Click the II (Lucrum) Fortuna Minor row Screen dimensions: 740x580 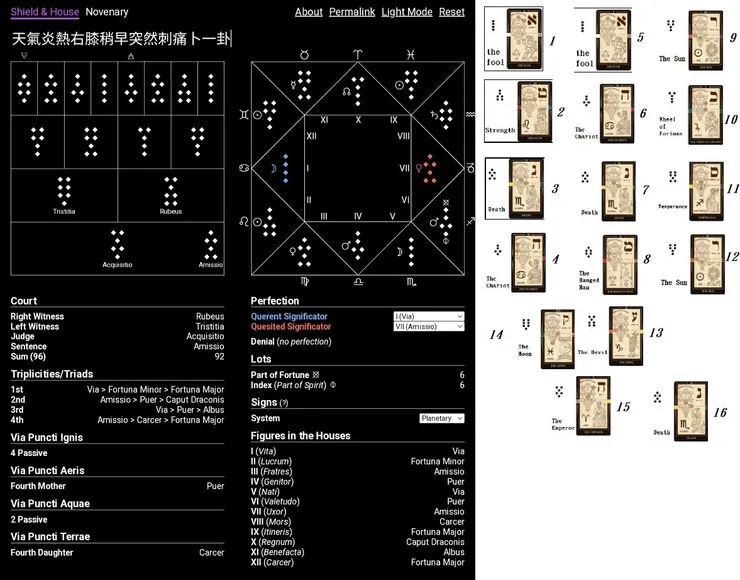point(358,462)
